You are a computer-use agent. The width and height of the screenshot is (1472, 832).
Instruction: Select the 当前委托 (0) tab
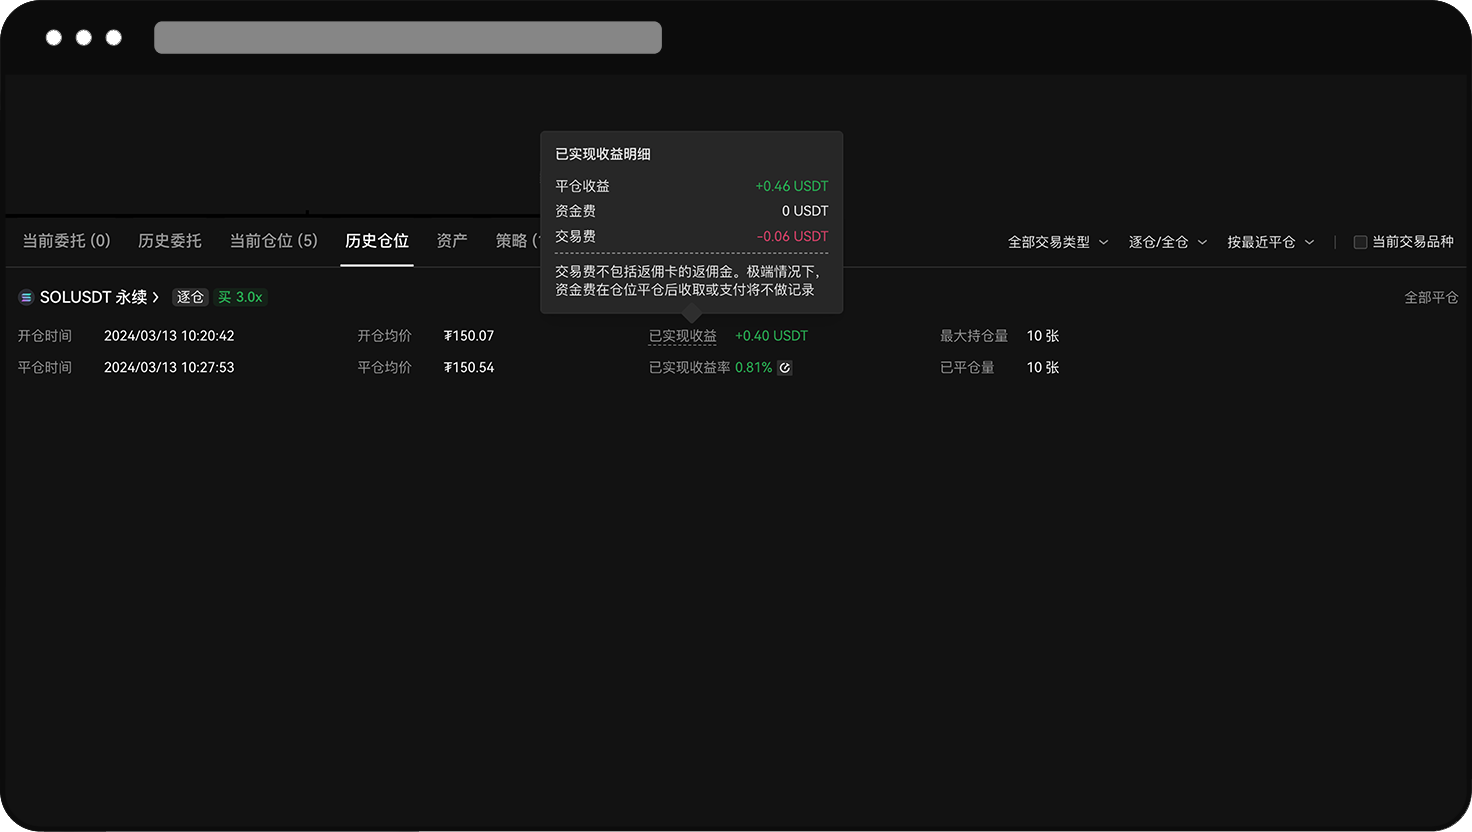66,240
